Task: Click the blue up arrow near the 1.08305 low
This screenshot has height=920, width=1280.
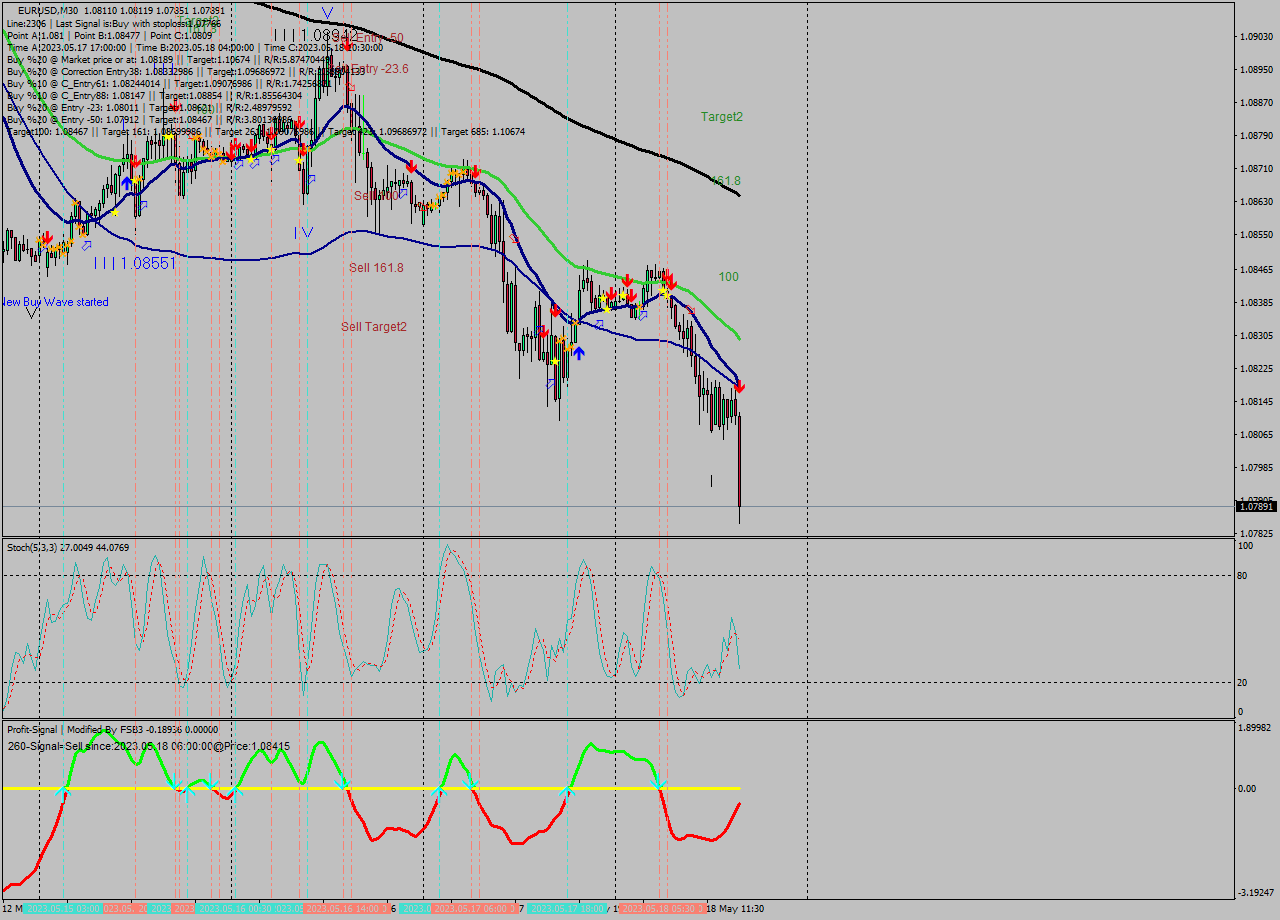Action: (578, 352)
